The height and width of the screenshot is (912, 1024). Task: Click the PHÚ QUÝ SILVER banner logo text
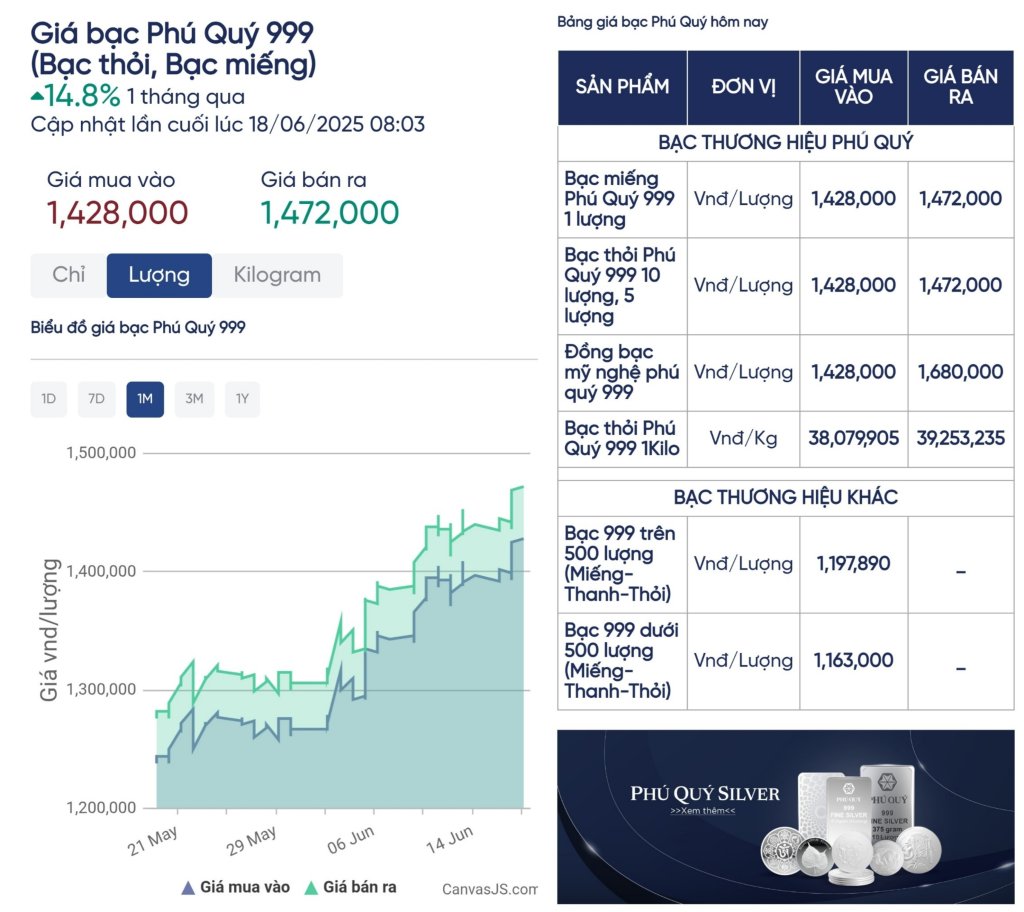point(705,794)
